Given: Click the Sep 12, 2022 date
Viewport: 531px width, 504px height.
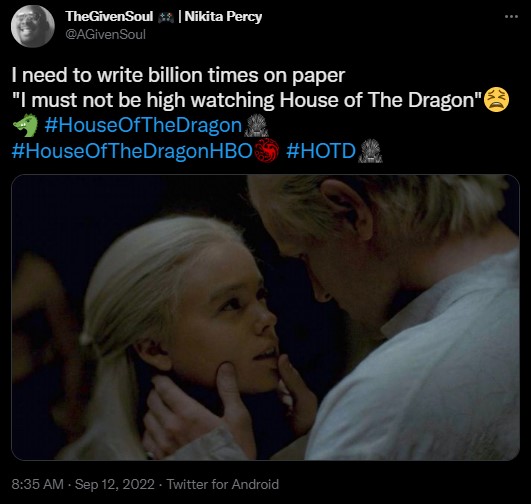Looking at the screenshot, I should (115, 484).
